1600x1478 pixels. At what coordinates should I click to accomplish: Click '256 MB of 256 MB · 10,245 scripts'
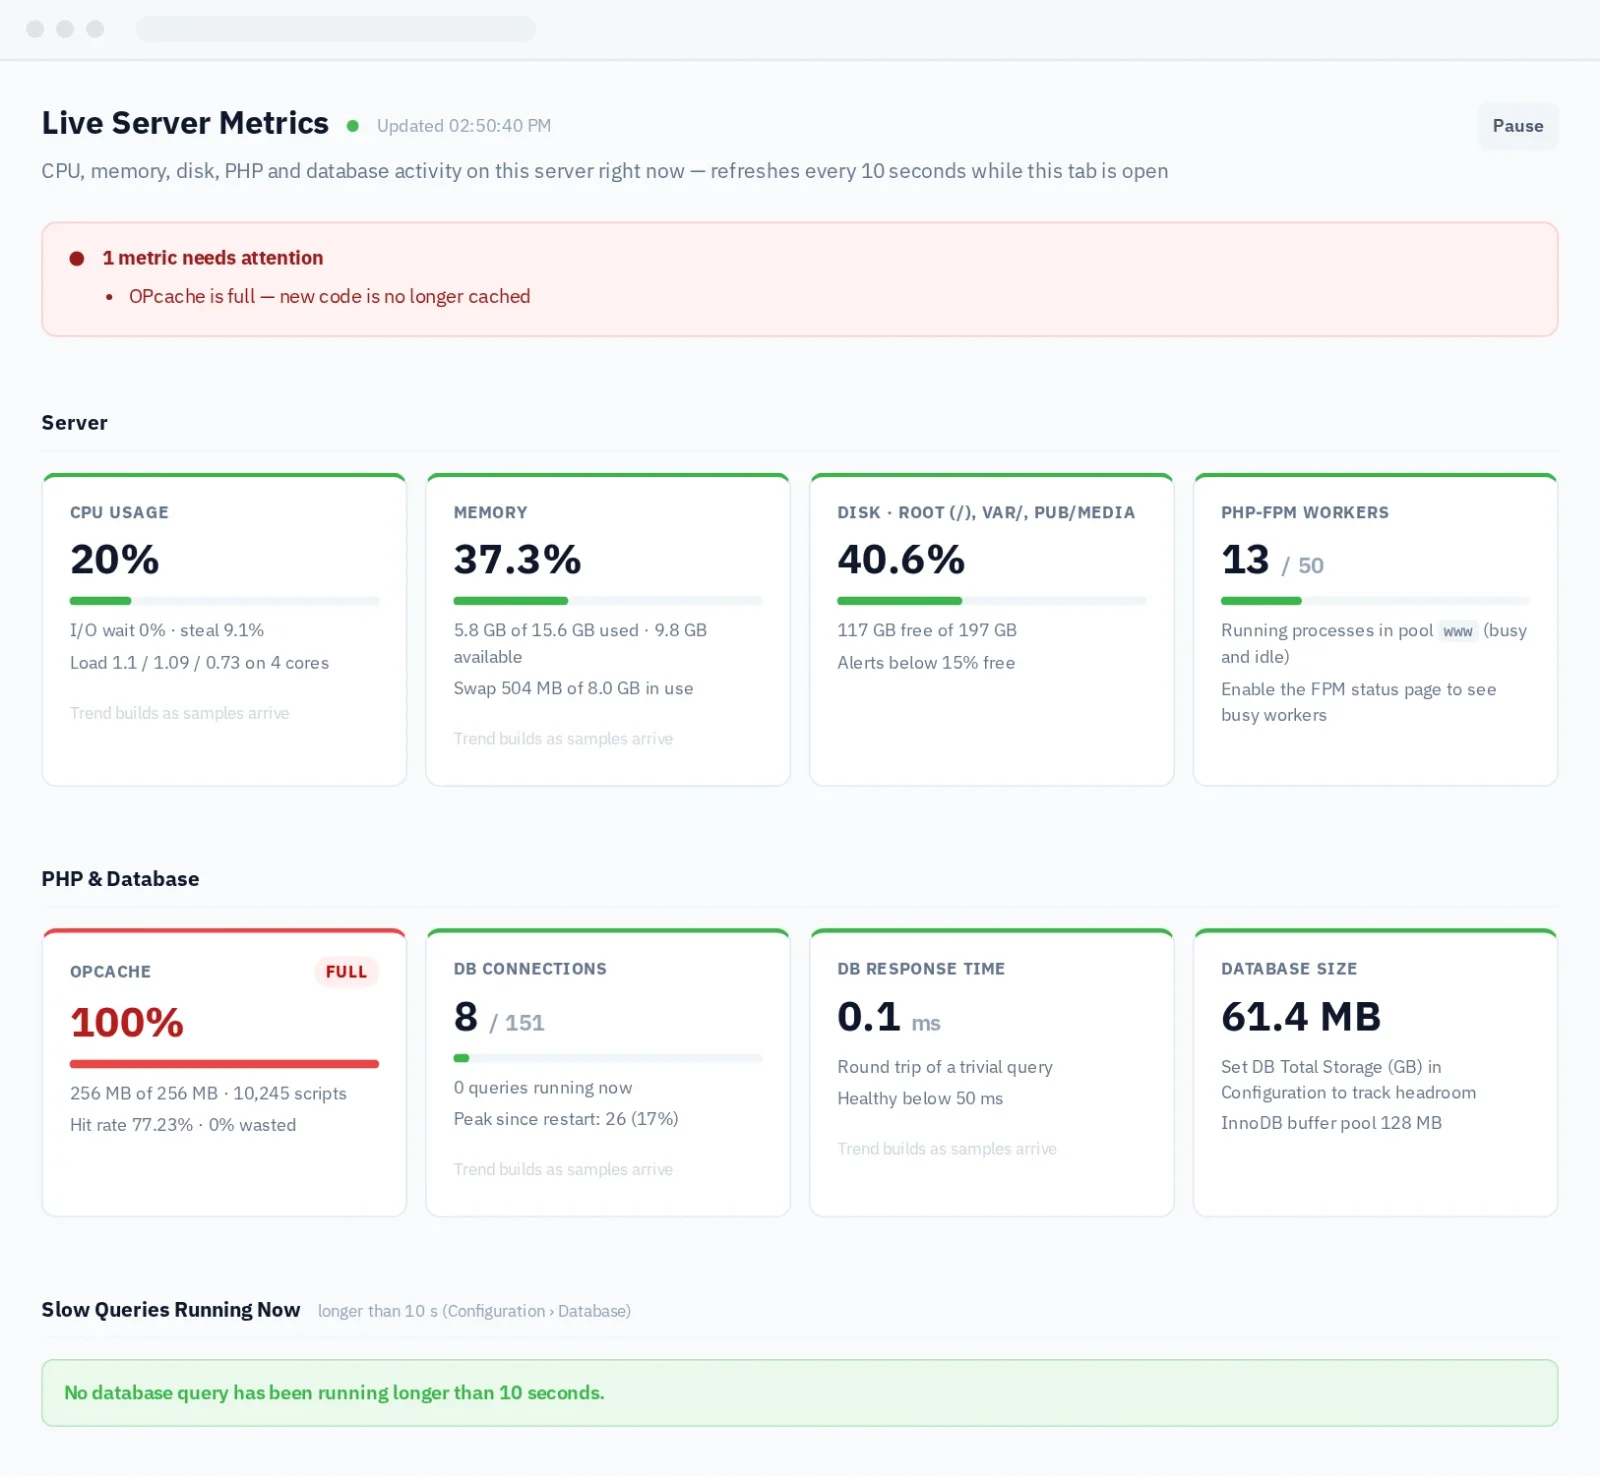[208, 1094]
